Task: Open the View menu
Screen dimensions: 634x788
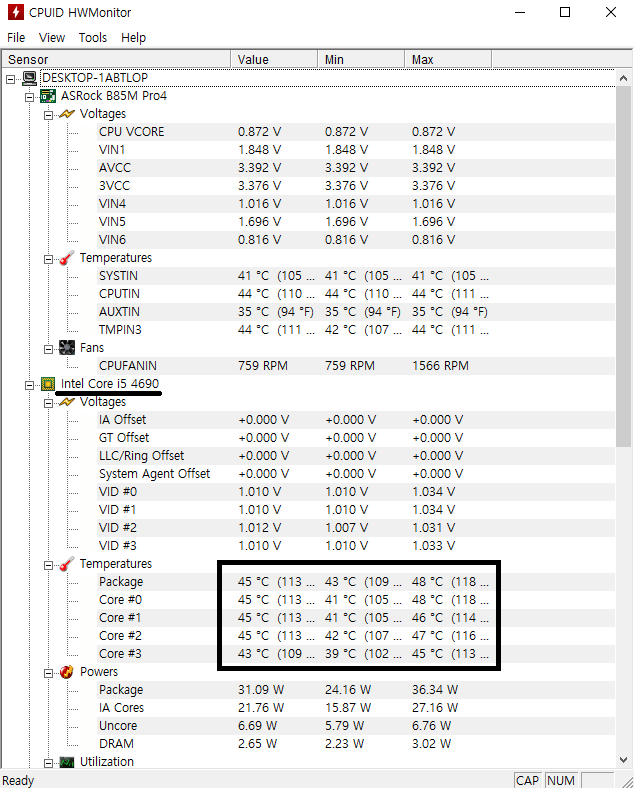Action: 52,38
